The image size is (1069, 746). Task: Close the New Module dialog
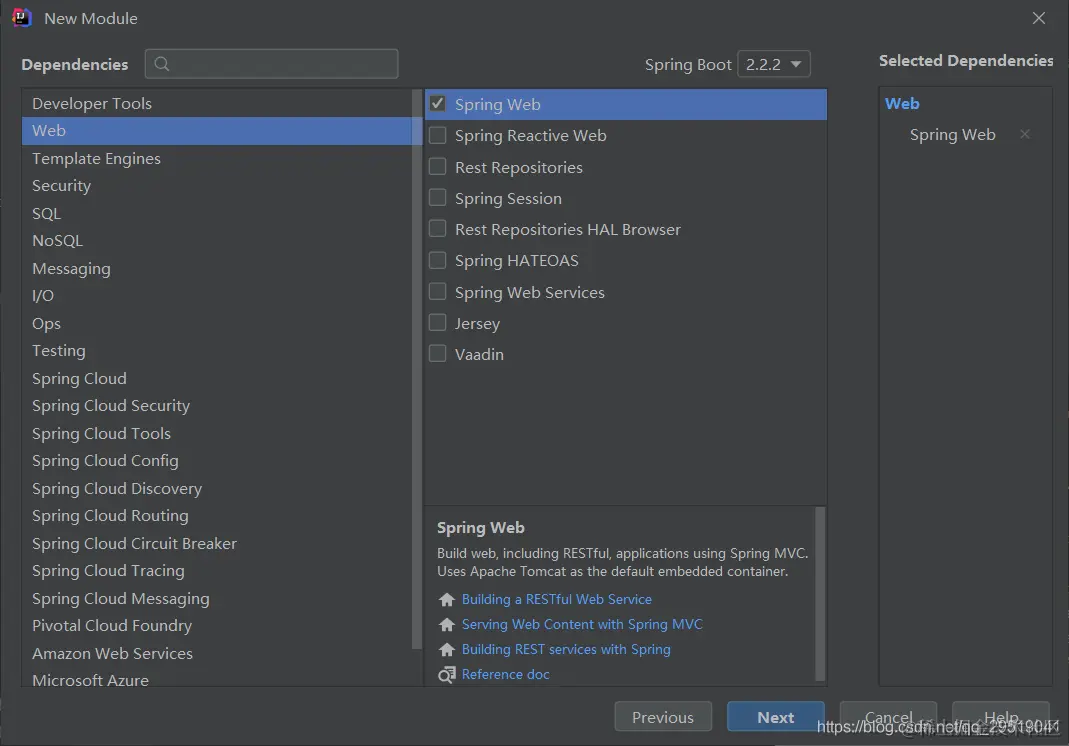pos(1038,18)
